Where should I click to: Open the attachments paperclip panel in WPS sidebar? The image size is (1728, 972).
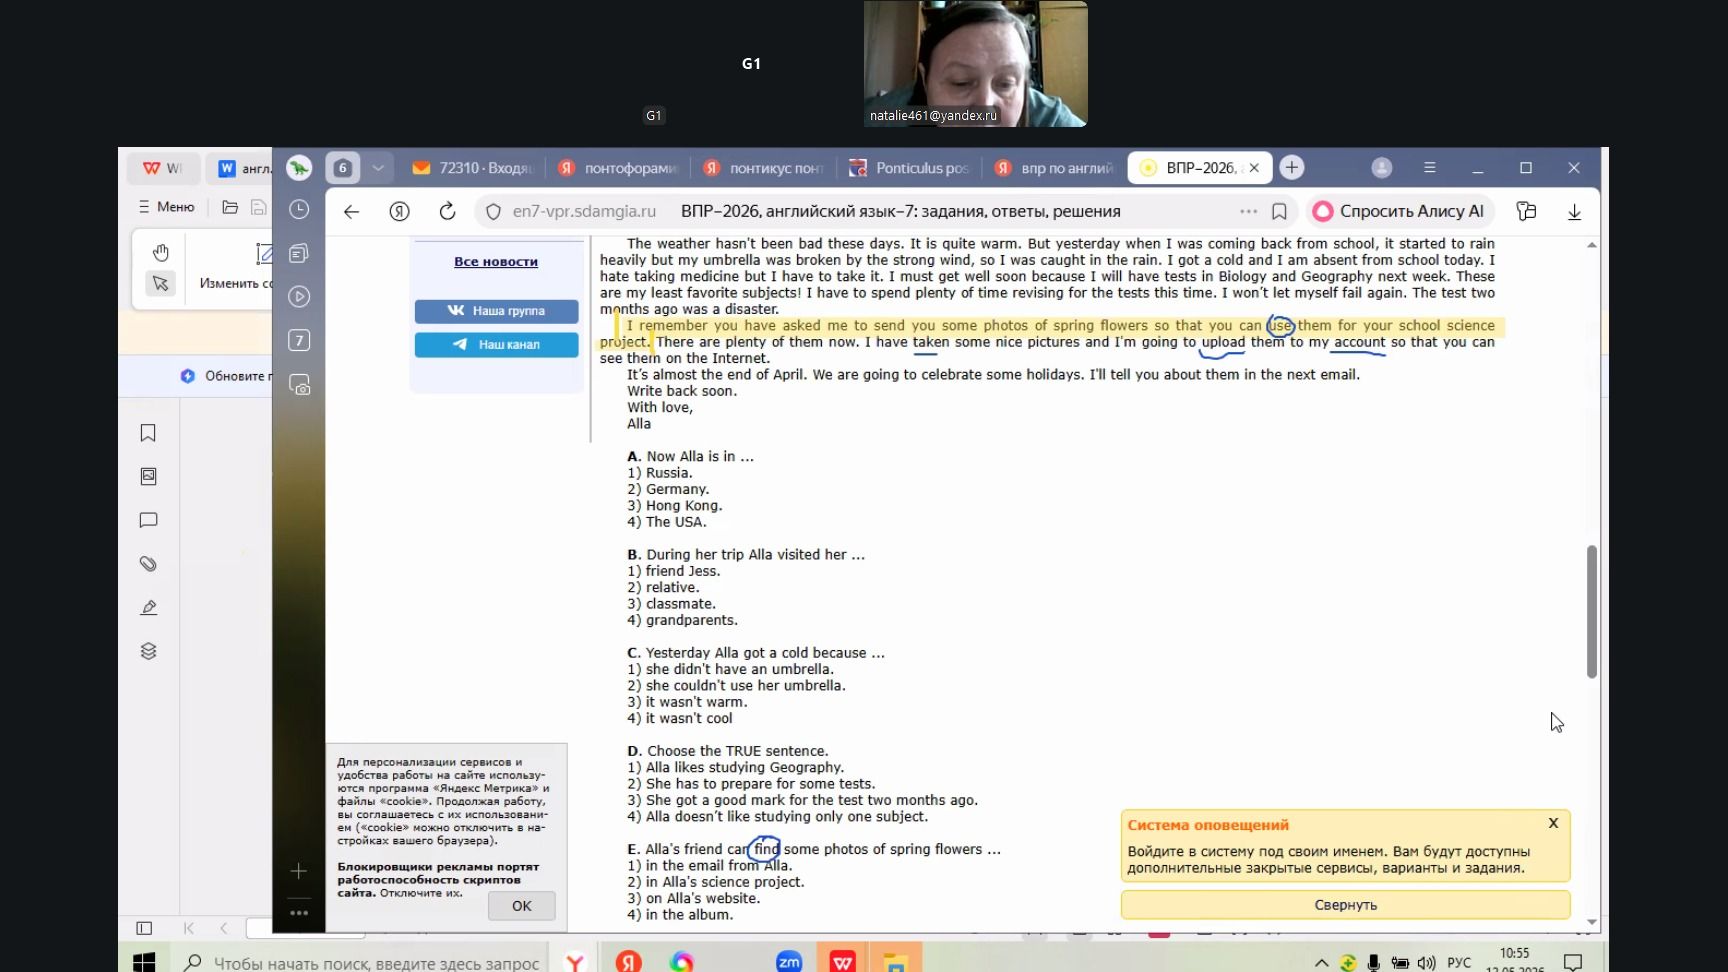pos(148,564)
